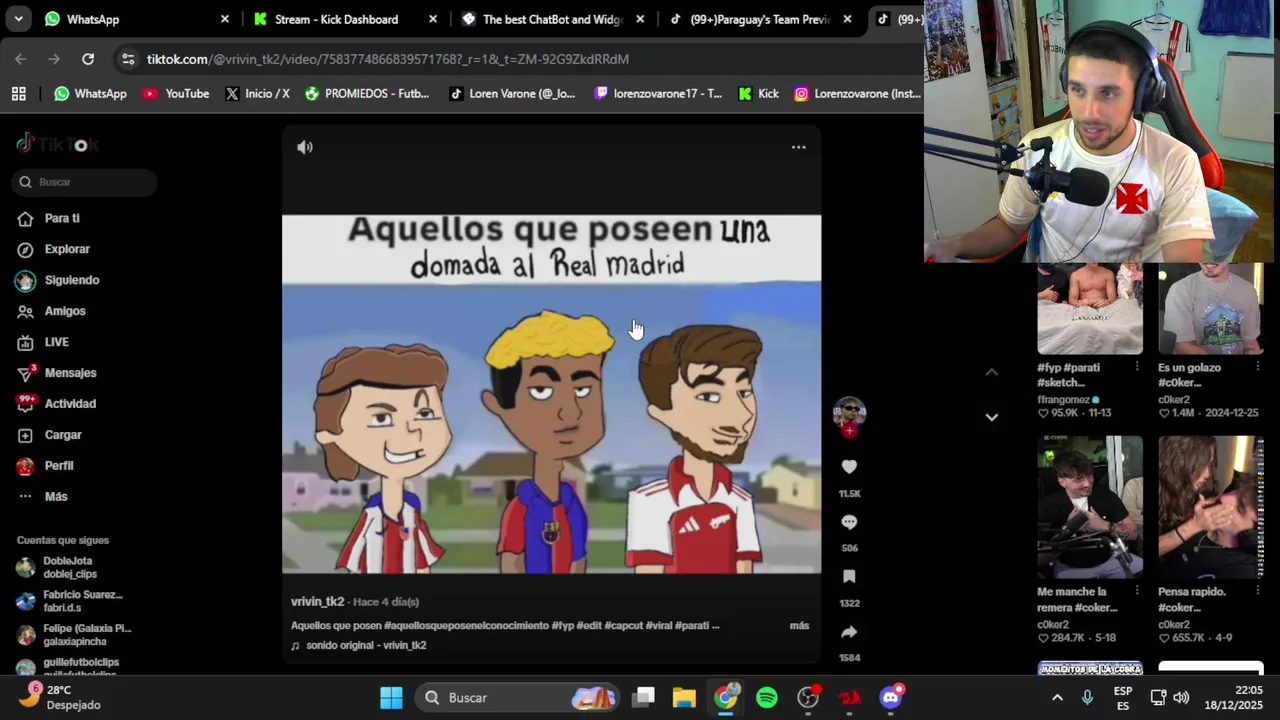This screenshot has height=720, width=1280.
Task: Open the Loren Varone TikTok bookmark
Action: (512, 94)
